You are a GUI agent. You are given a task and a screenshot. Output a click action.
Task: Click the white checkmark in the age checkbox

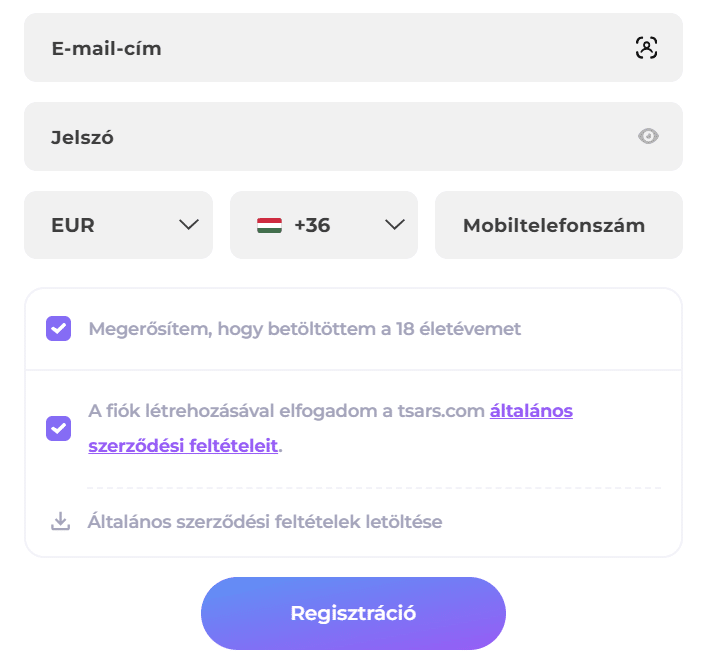[58, 328]
